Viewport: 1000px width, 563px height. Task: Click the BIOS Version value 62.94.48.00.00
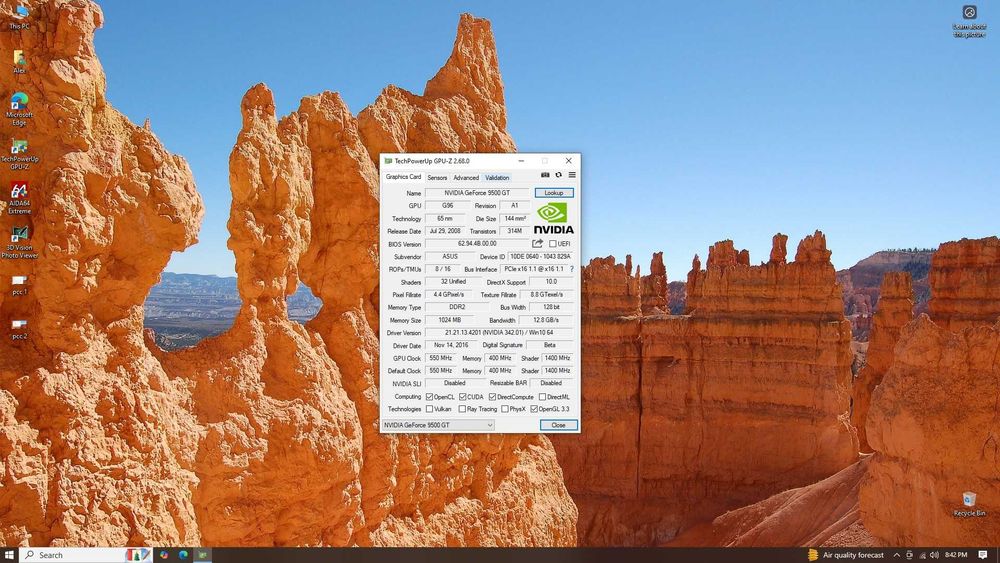click(477, 244)
